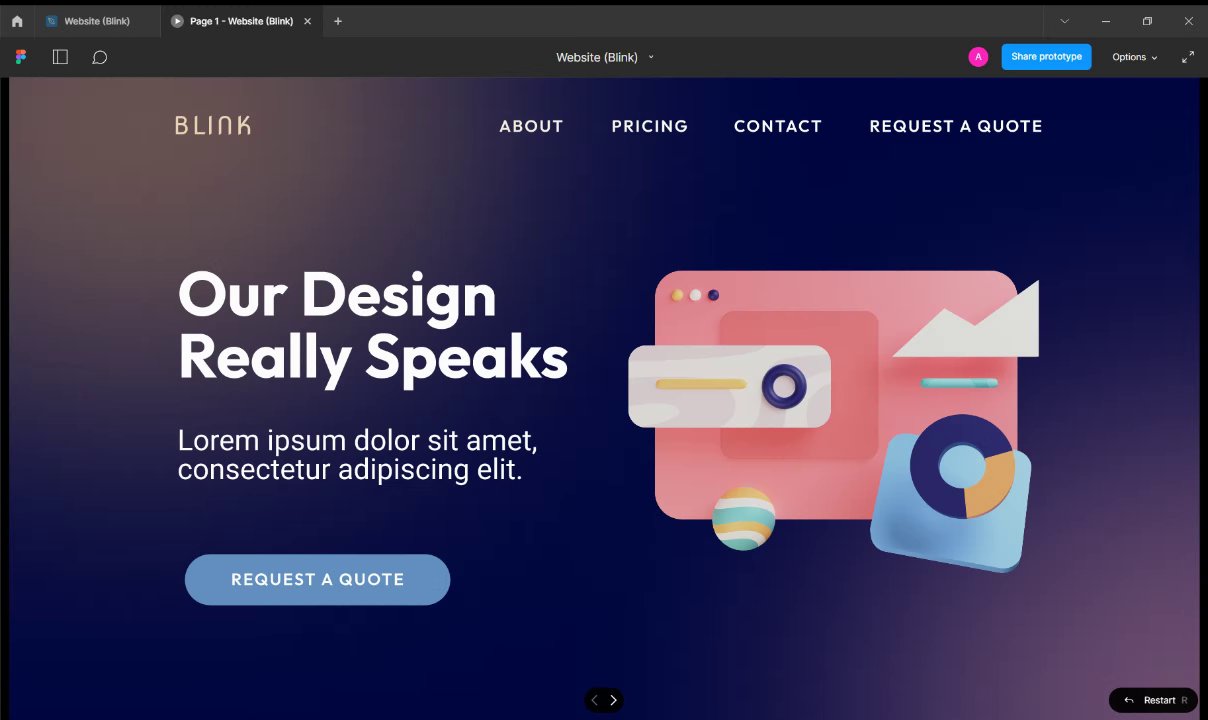1208x720 pixels.
Task: Click the Restart button
Action: pos(1153,700)
